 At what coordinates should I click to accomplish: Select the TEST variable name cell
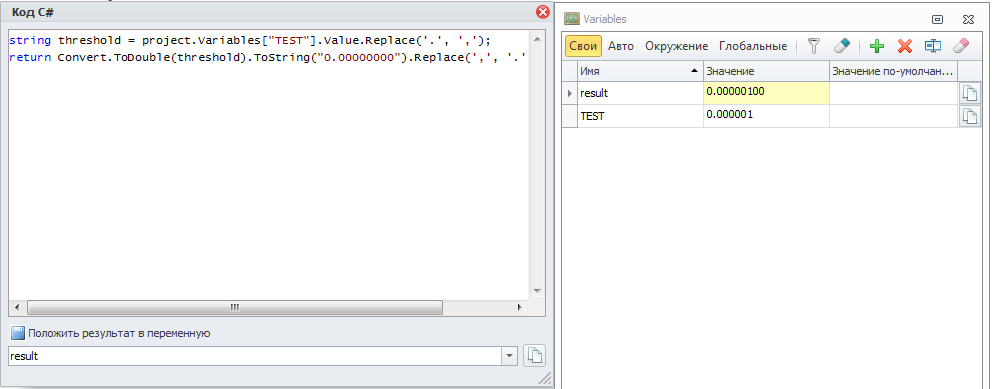[640, 116]
